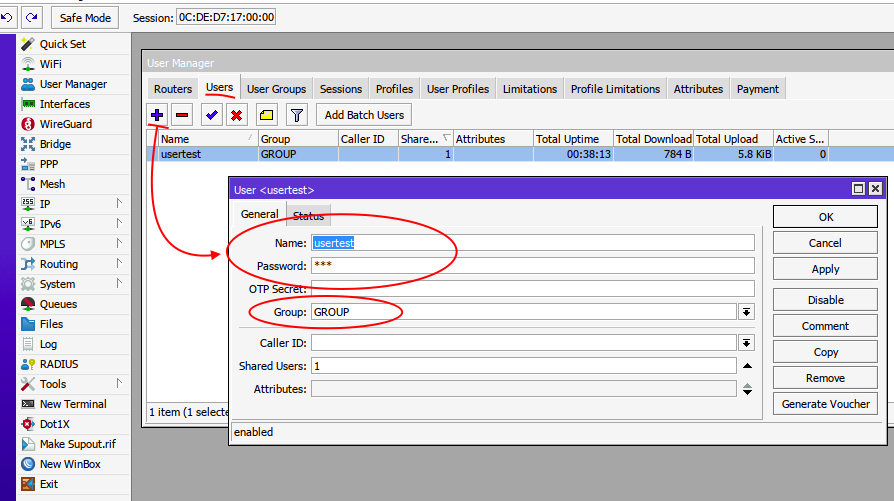Switch to the User Groups tab

point(277,89)
